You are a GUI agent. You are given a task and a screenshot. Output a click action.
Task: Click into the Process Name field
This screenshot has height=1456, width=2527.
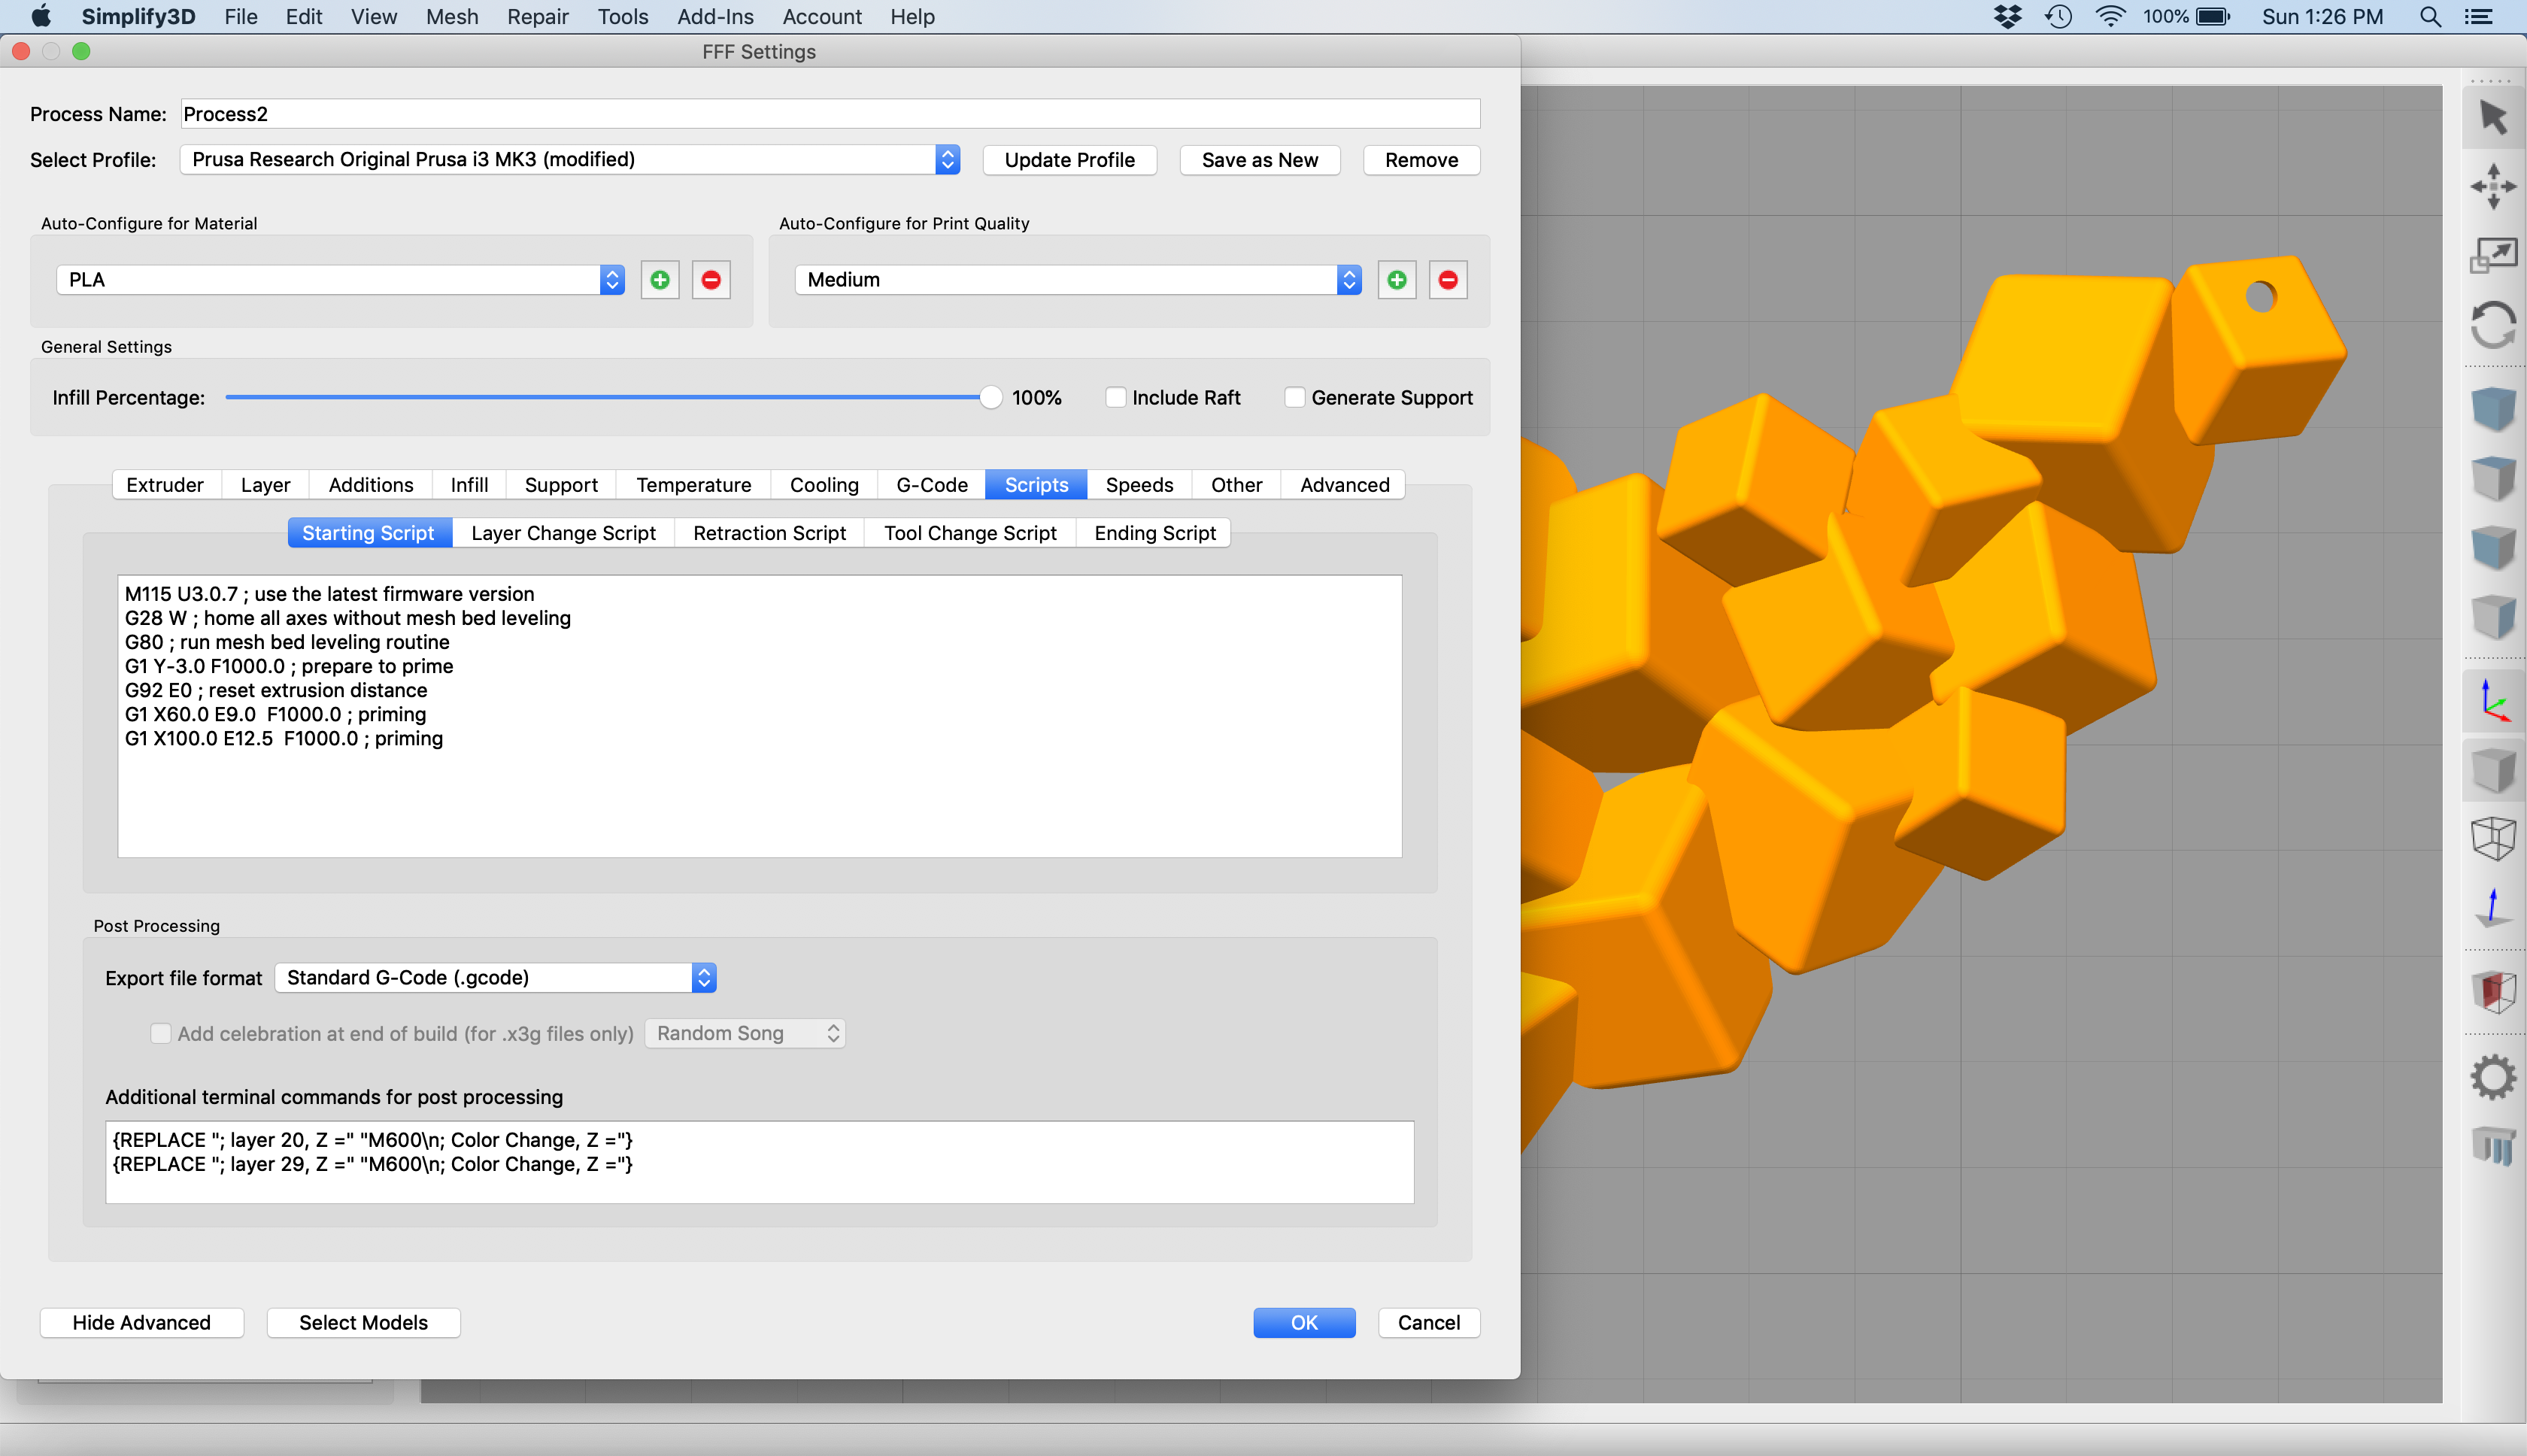pos(830,114)
